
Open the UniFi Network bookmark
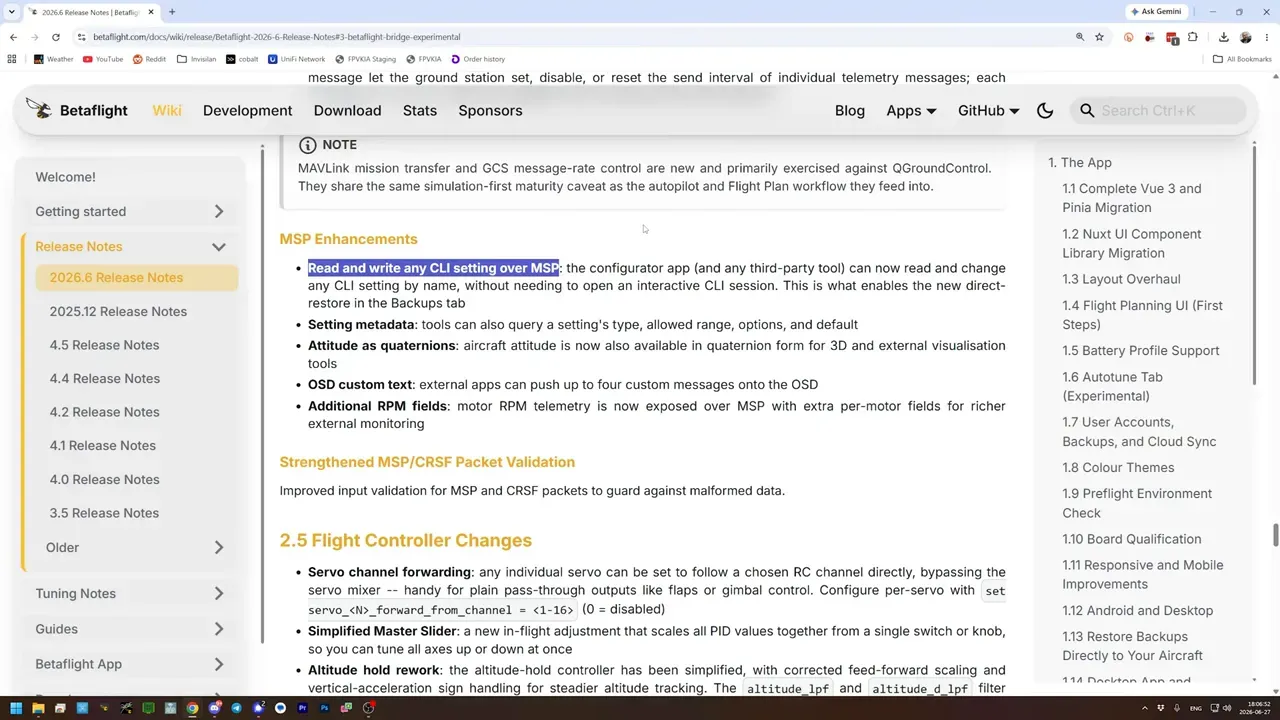(x=297, y=59)
